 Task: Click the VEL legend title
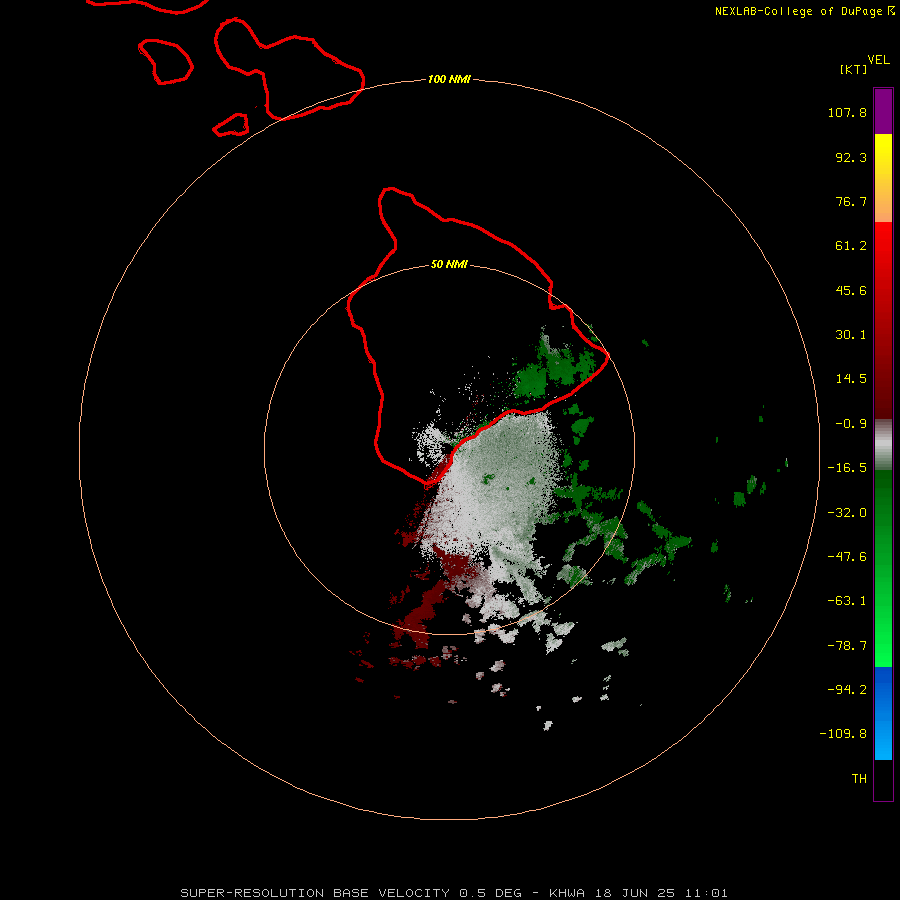(878, 60)
